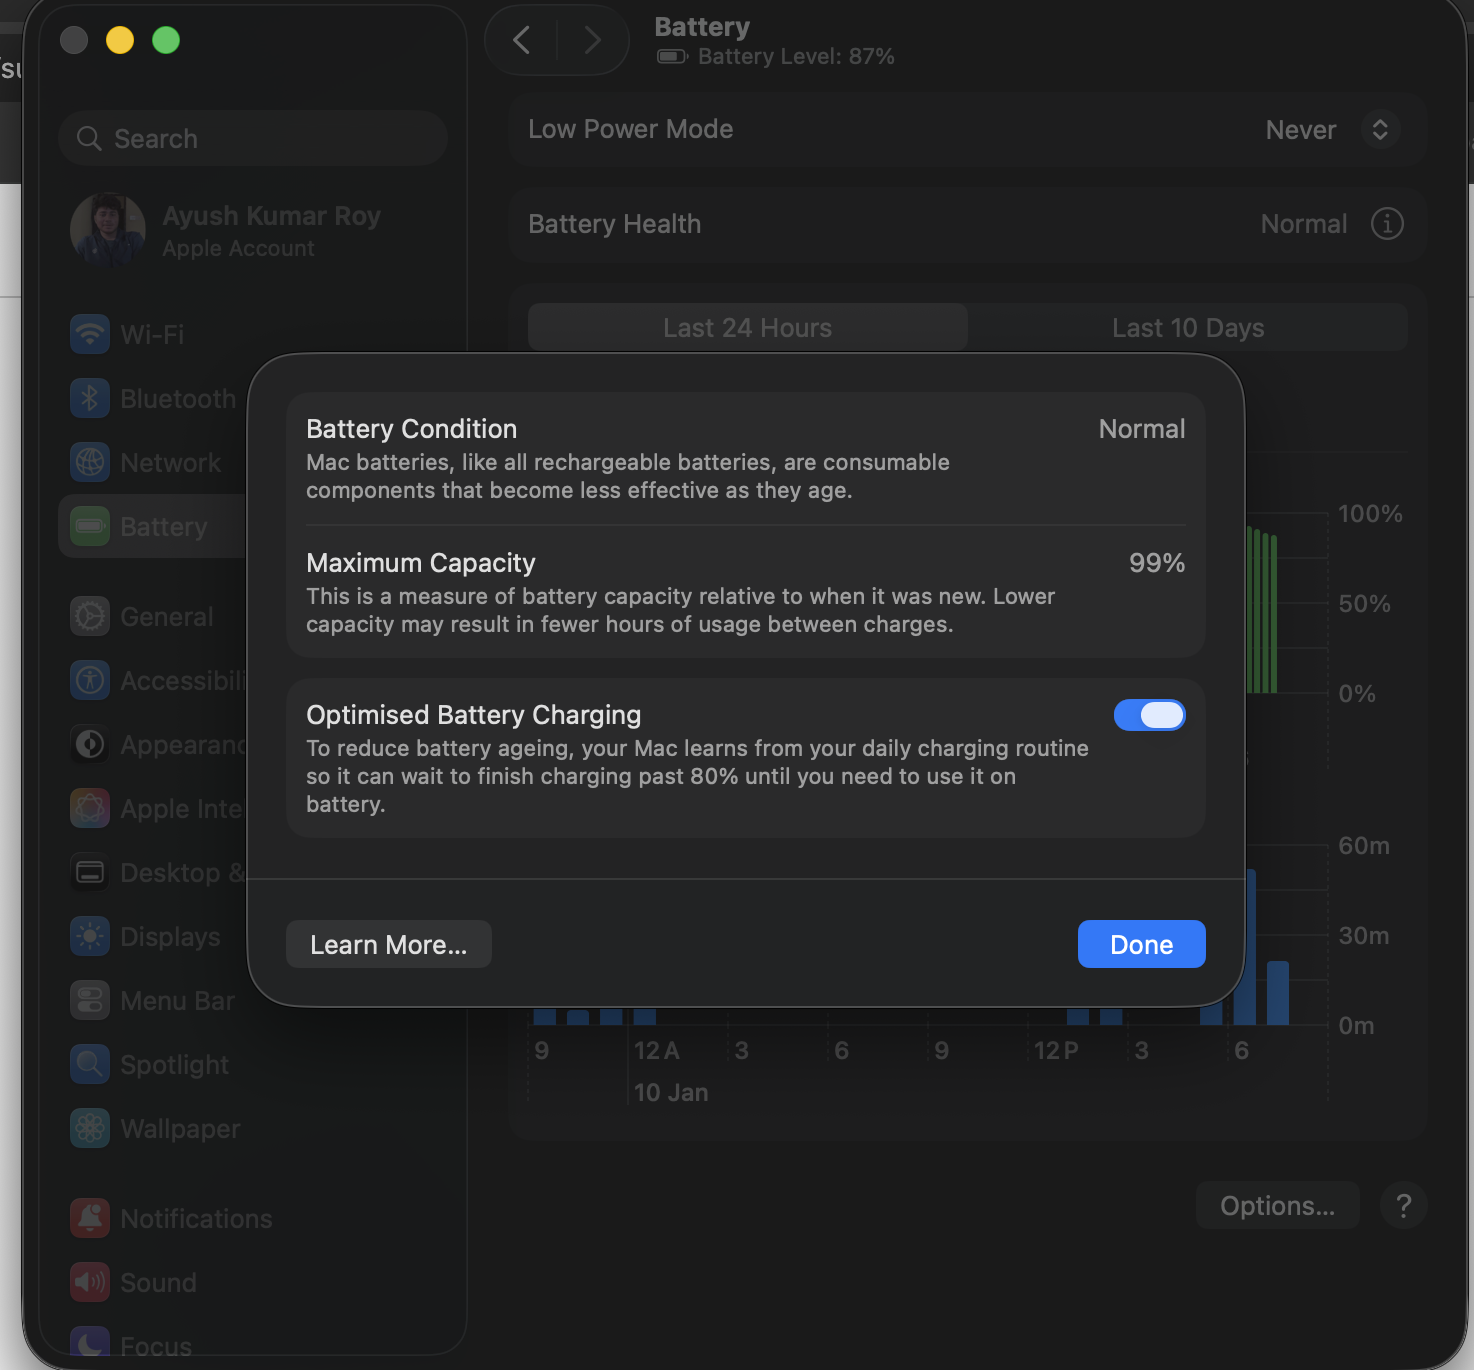Open Bluetooth settings icon in sidebar
The width and height of the screenshot is (1474, 1370).
point(90,398)
